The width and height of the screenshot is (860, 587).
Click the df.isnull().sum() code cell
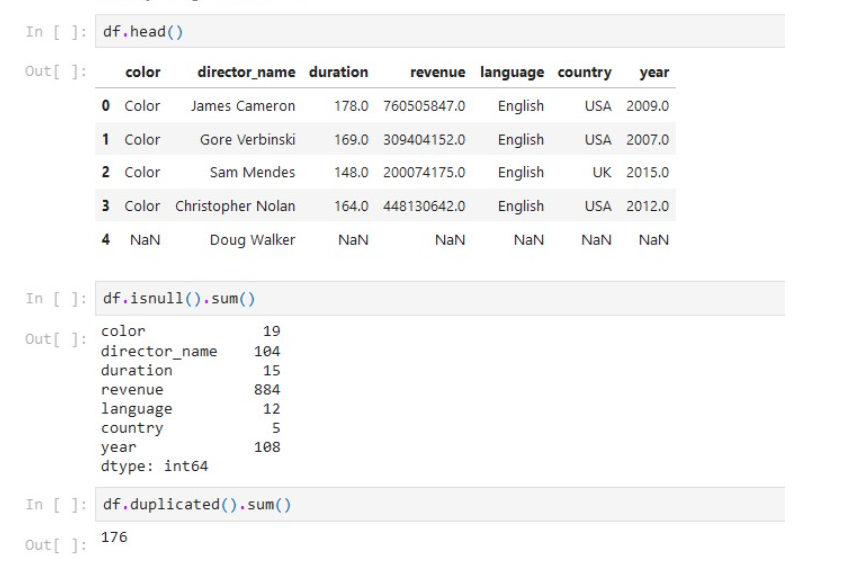point(439,298)
